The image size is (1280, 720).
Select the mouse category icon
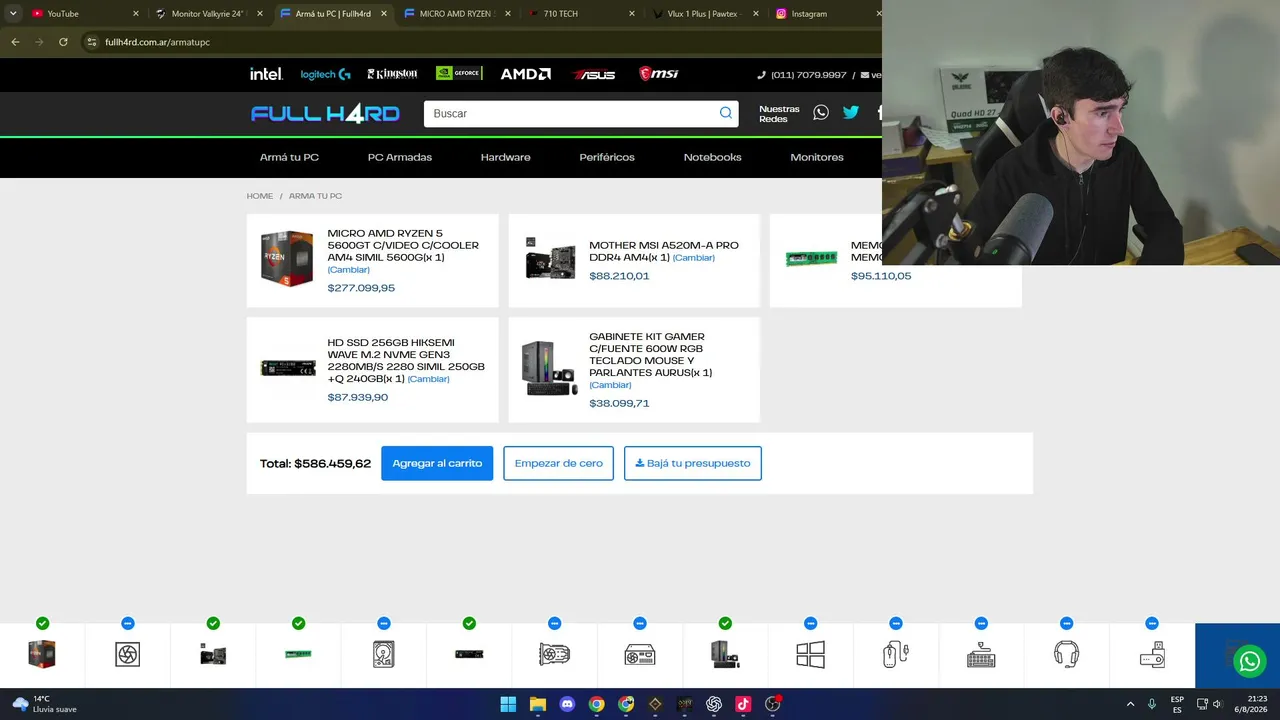pyautogui.click(x=896, y=654)
